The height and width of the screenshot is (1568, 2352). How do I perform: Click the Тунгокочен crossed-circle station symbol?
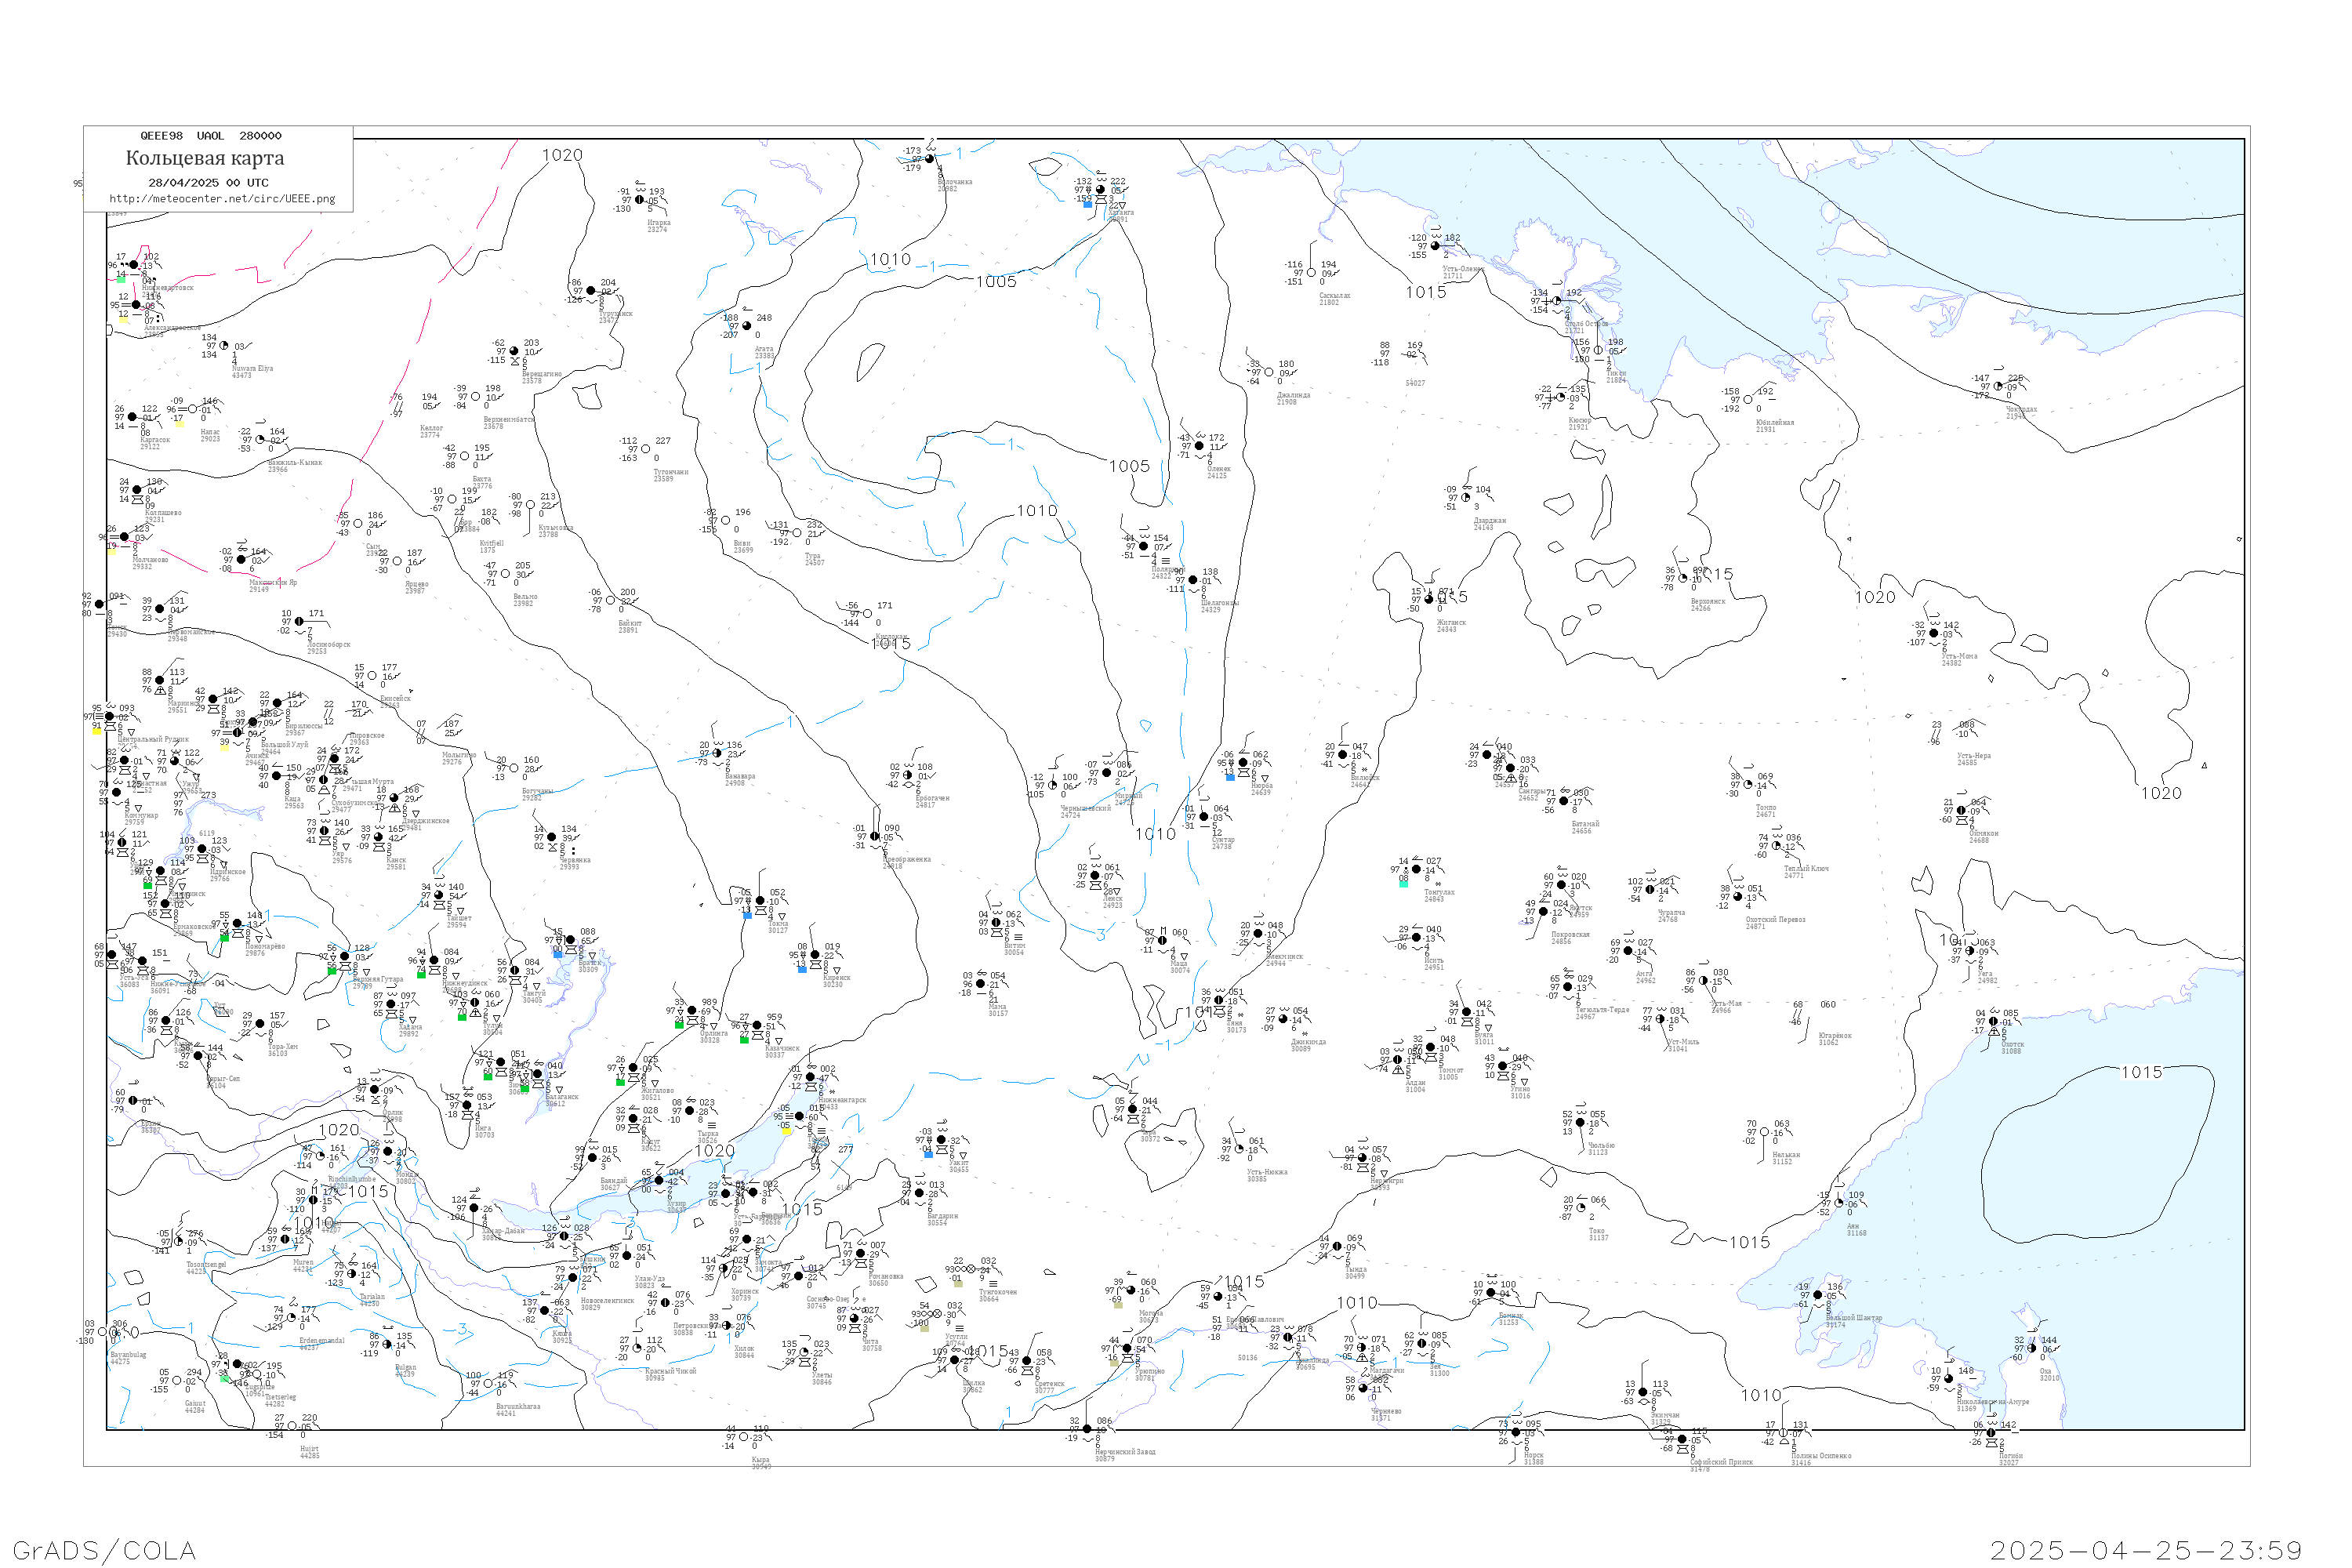coord(971,1269)
